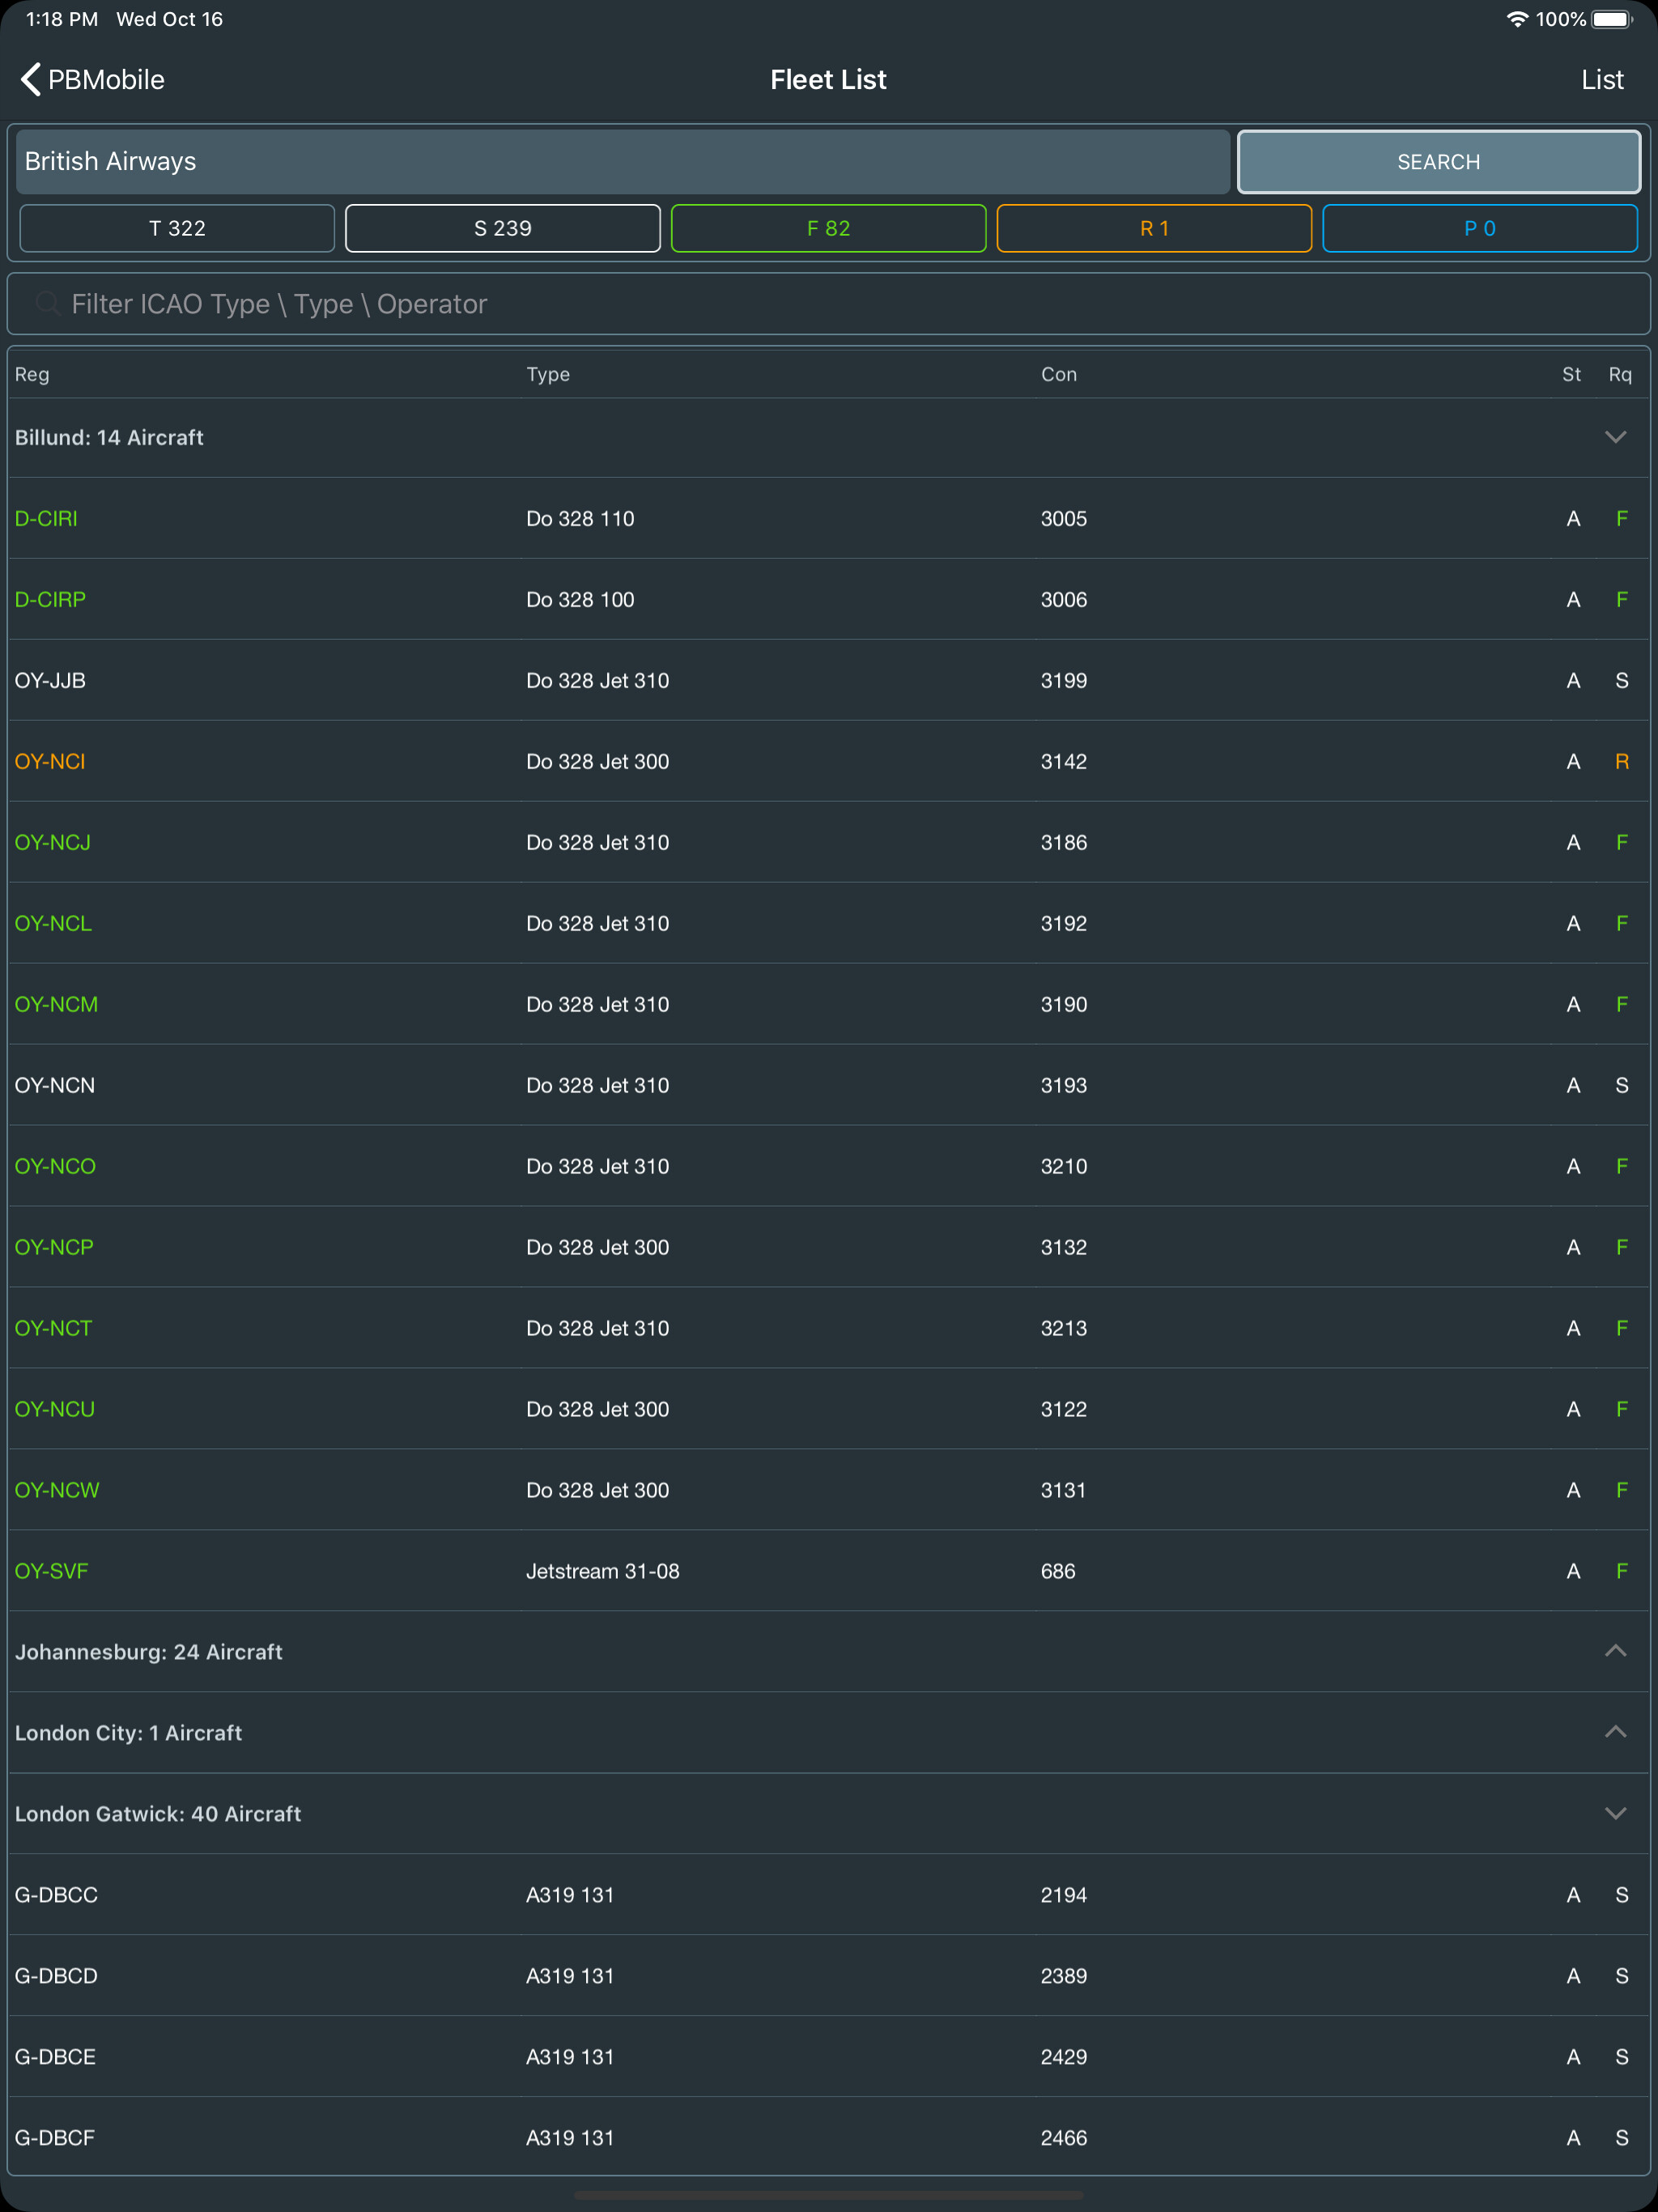Expand the Johannesburg group chevron
Viewport: 1658px width, 2212px height.
click(1615, 1651)
